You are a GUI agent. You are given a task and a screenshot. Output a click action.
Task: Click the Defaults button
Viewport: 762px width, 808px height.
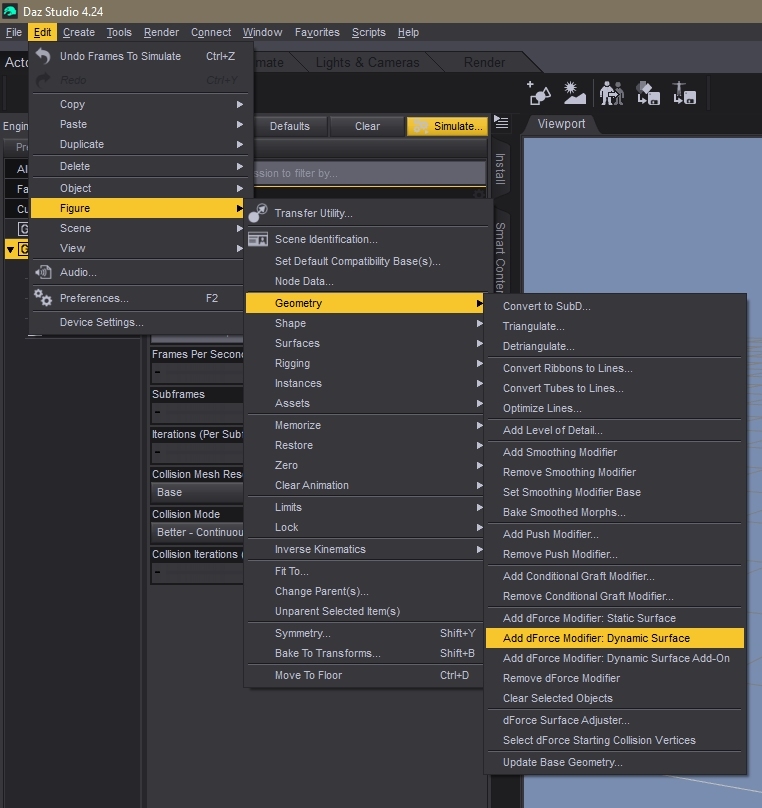(x=290, y=126)
